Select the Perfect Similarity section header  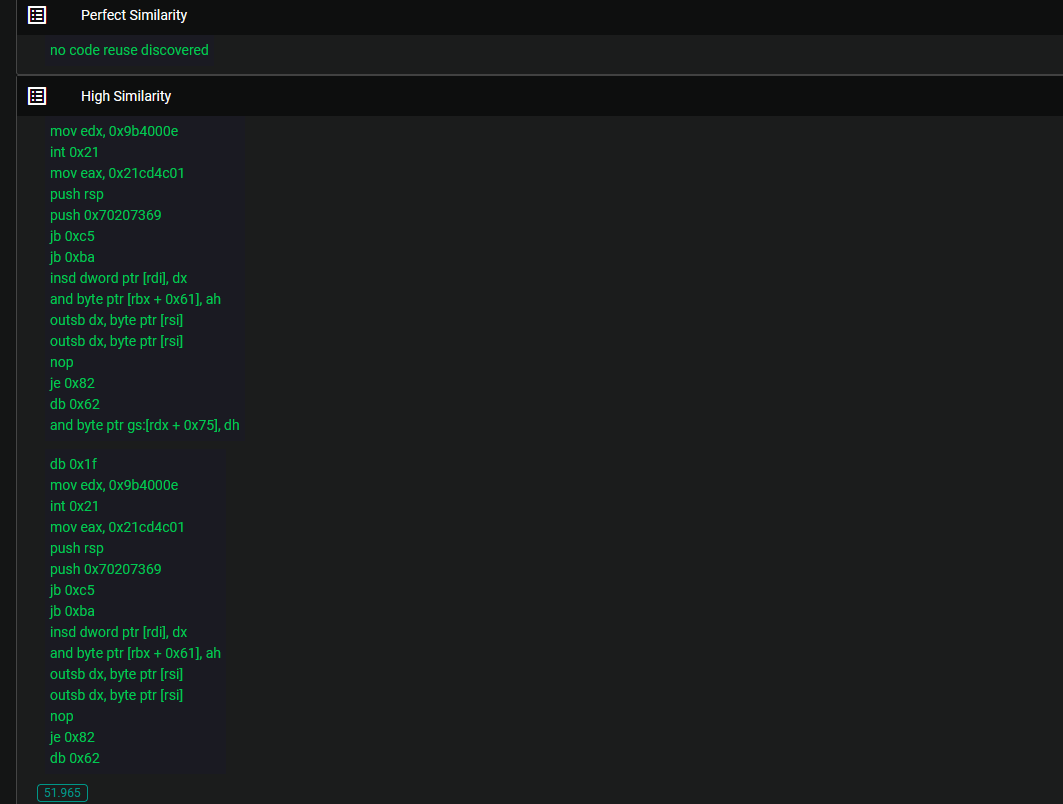pyautogui.click(x=540, y=16)
